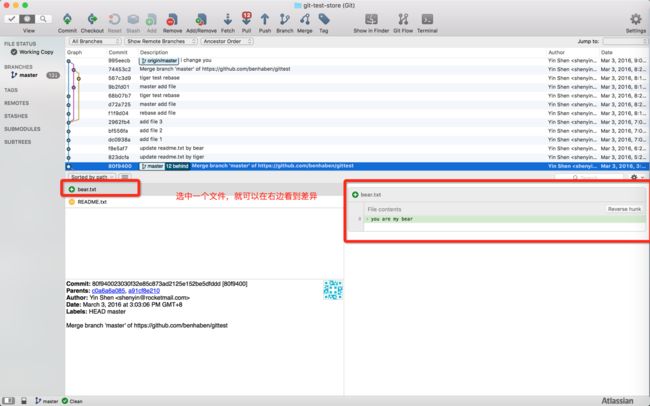Open the Ancestor Order dropdown
This screenshot has width=650, height=406.
226,41
